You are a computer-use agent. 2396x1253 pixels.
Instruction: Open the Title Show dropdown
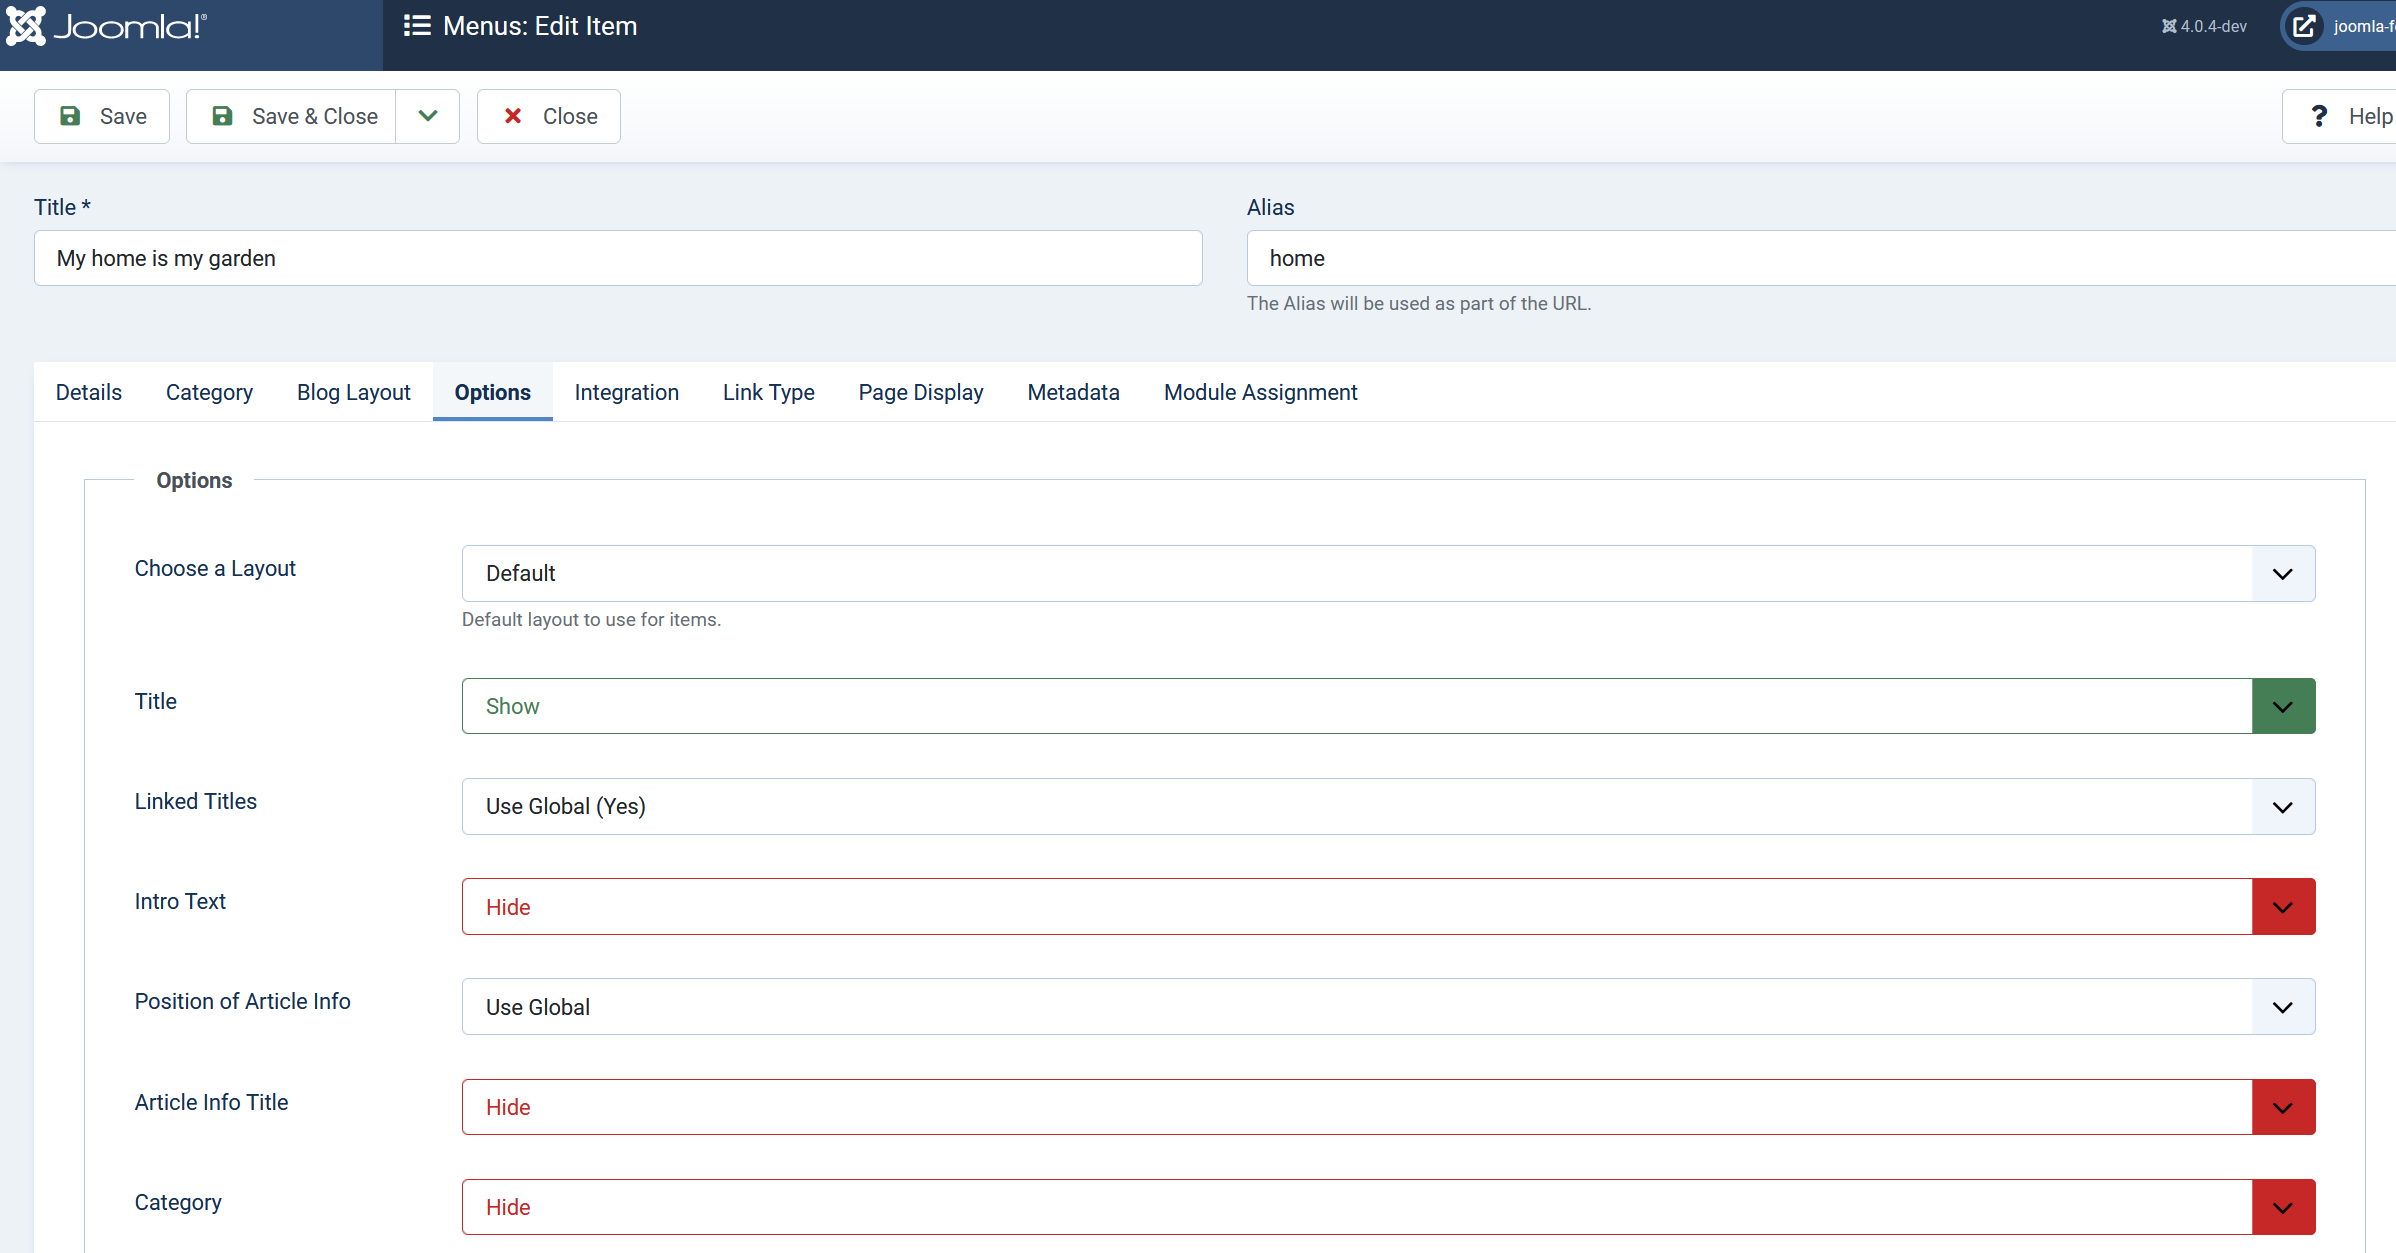tap(2282, 706)
